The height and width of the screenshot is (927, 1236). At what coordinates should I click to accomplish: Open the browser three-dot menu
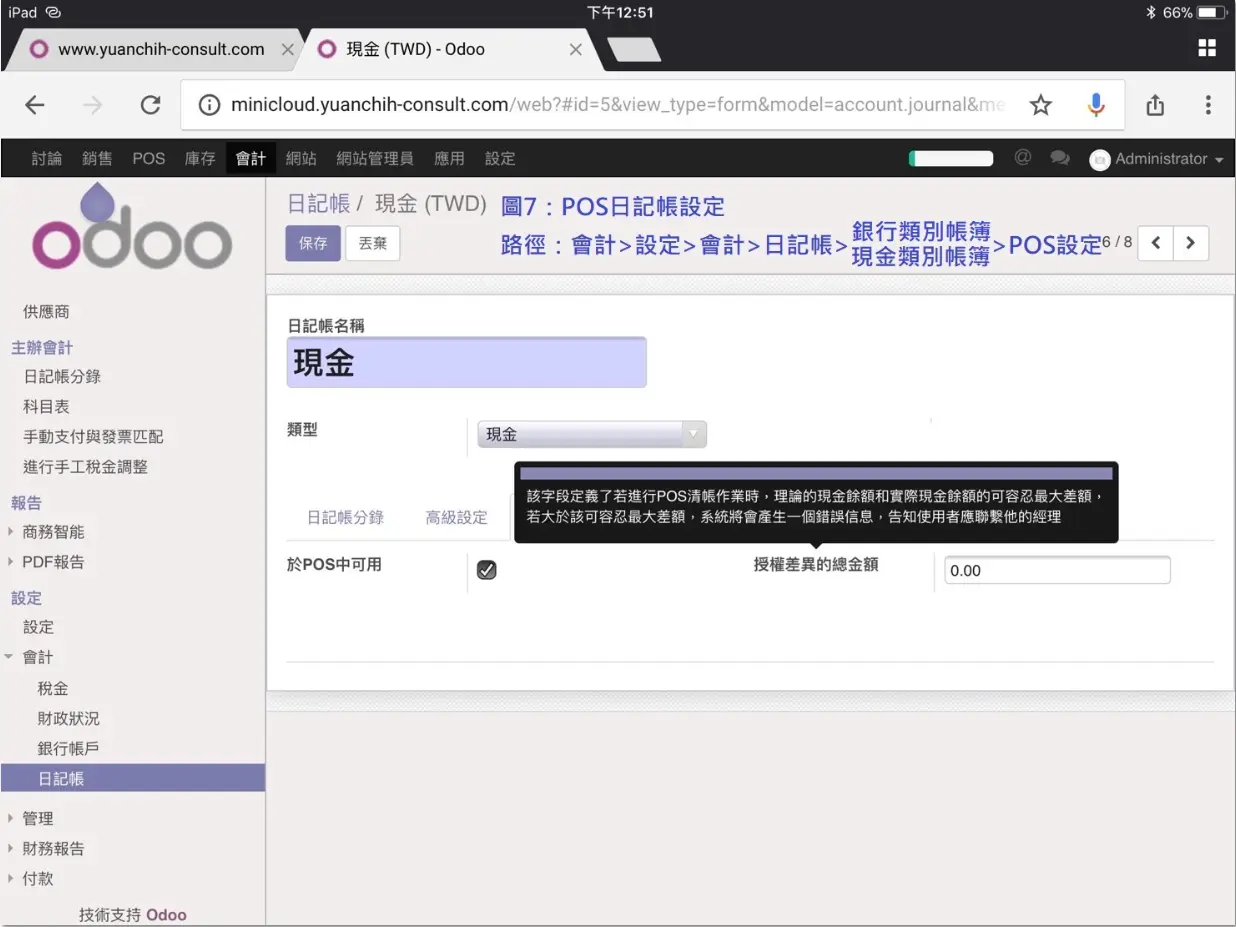coord(1208,105)
